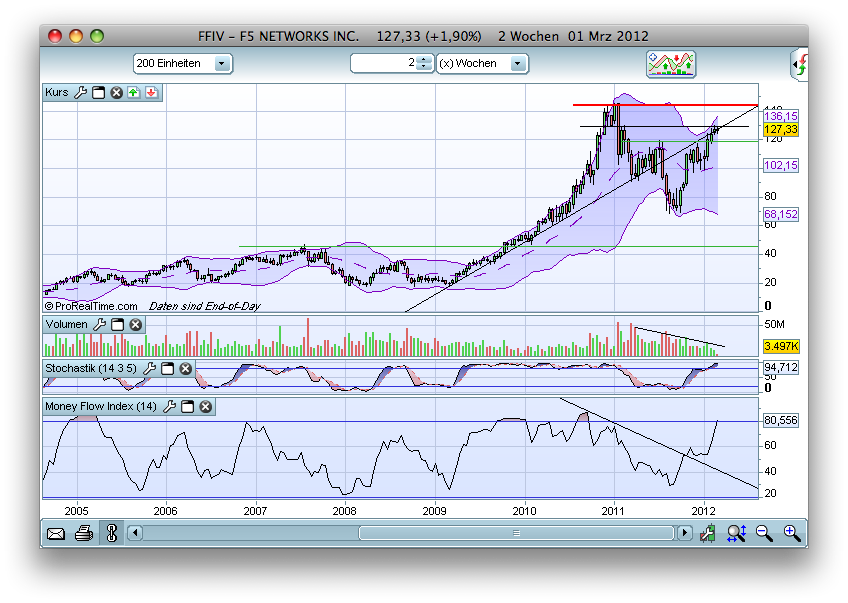Screen dimensions: 848x603
Task: Close the Stochastik indicator panel
Action: (186, 369)
